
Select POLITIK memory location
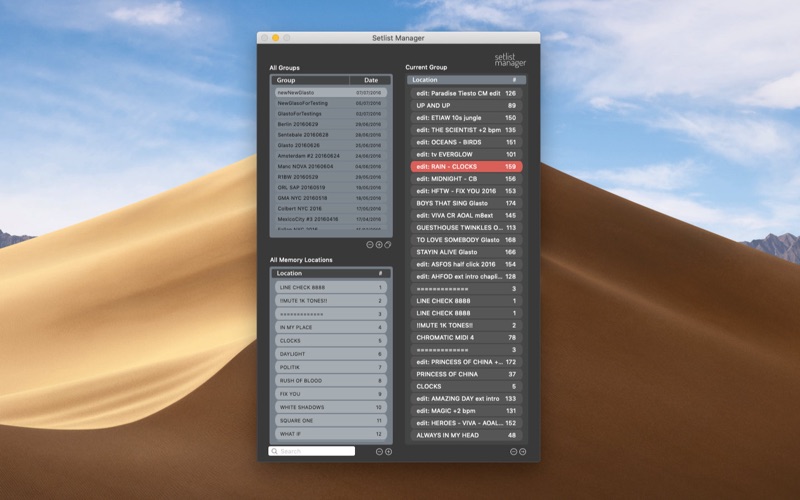331,367
